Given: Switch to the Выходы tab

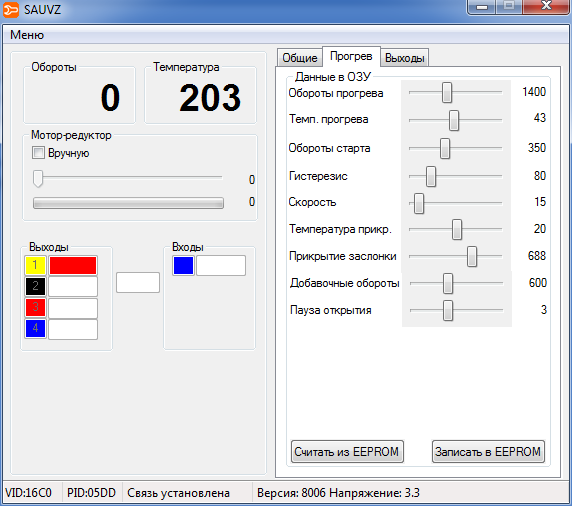Looking at the screenshot, I should coord(405,58).
